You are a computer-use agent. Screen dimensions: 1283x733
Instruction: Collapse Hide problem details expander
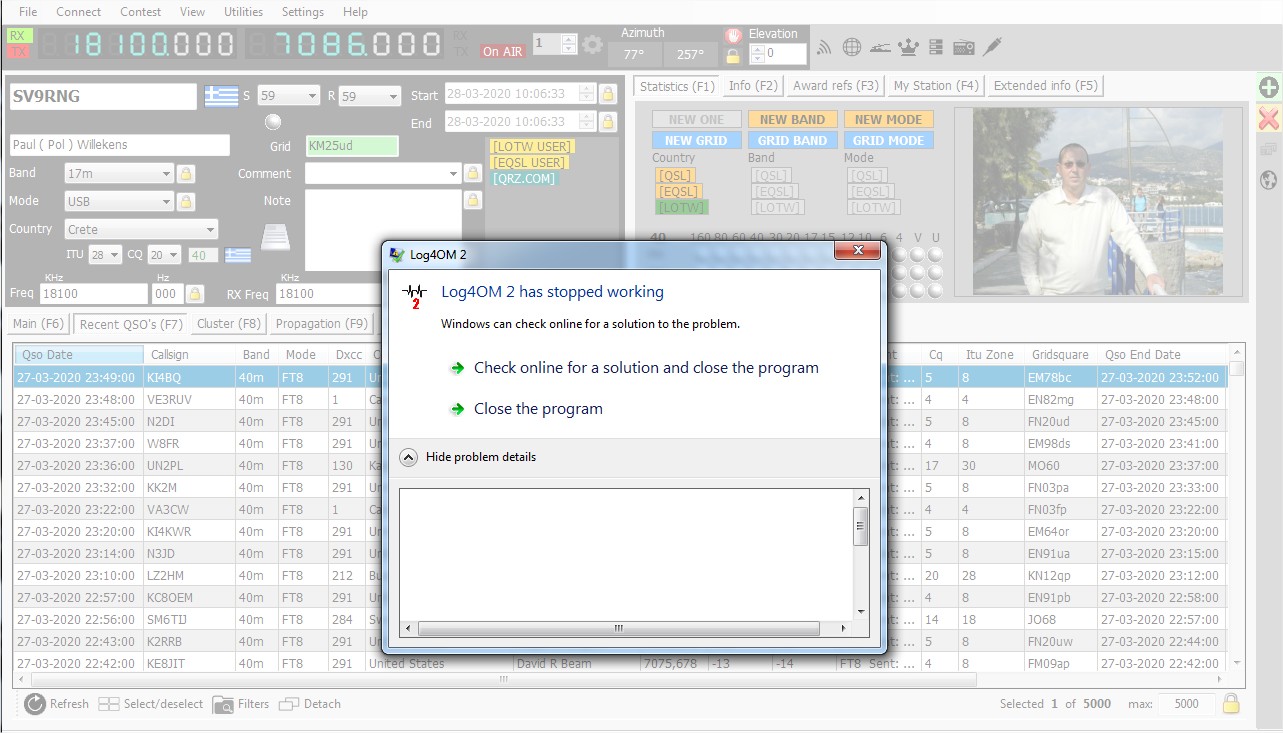point(408,457)
